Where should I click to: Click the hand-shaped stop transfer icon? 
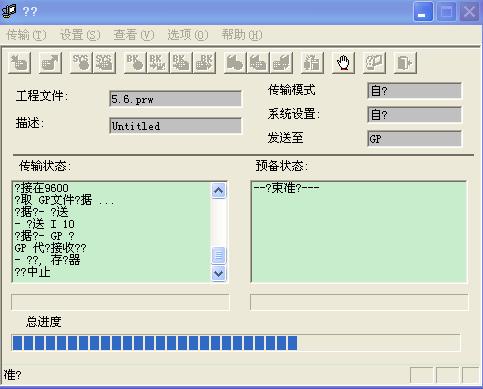pyautogui.click(x=343, y=63)
